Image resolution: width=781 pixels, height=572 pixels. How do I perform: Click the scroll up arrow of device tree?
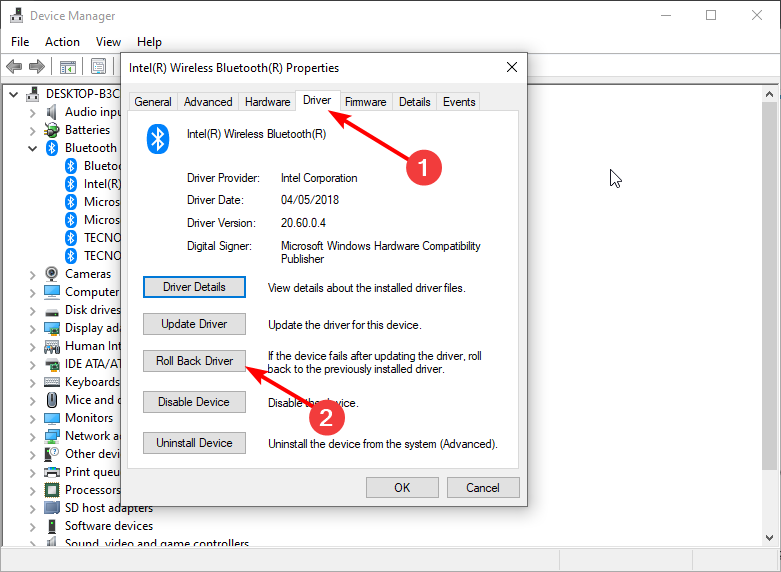pos(770,94)
